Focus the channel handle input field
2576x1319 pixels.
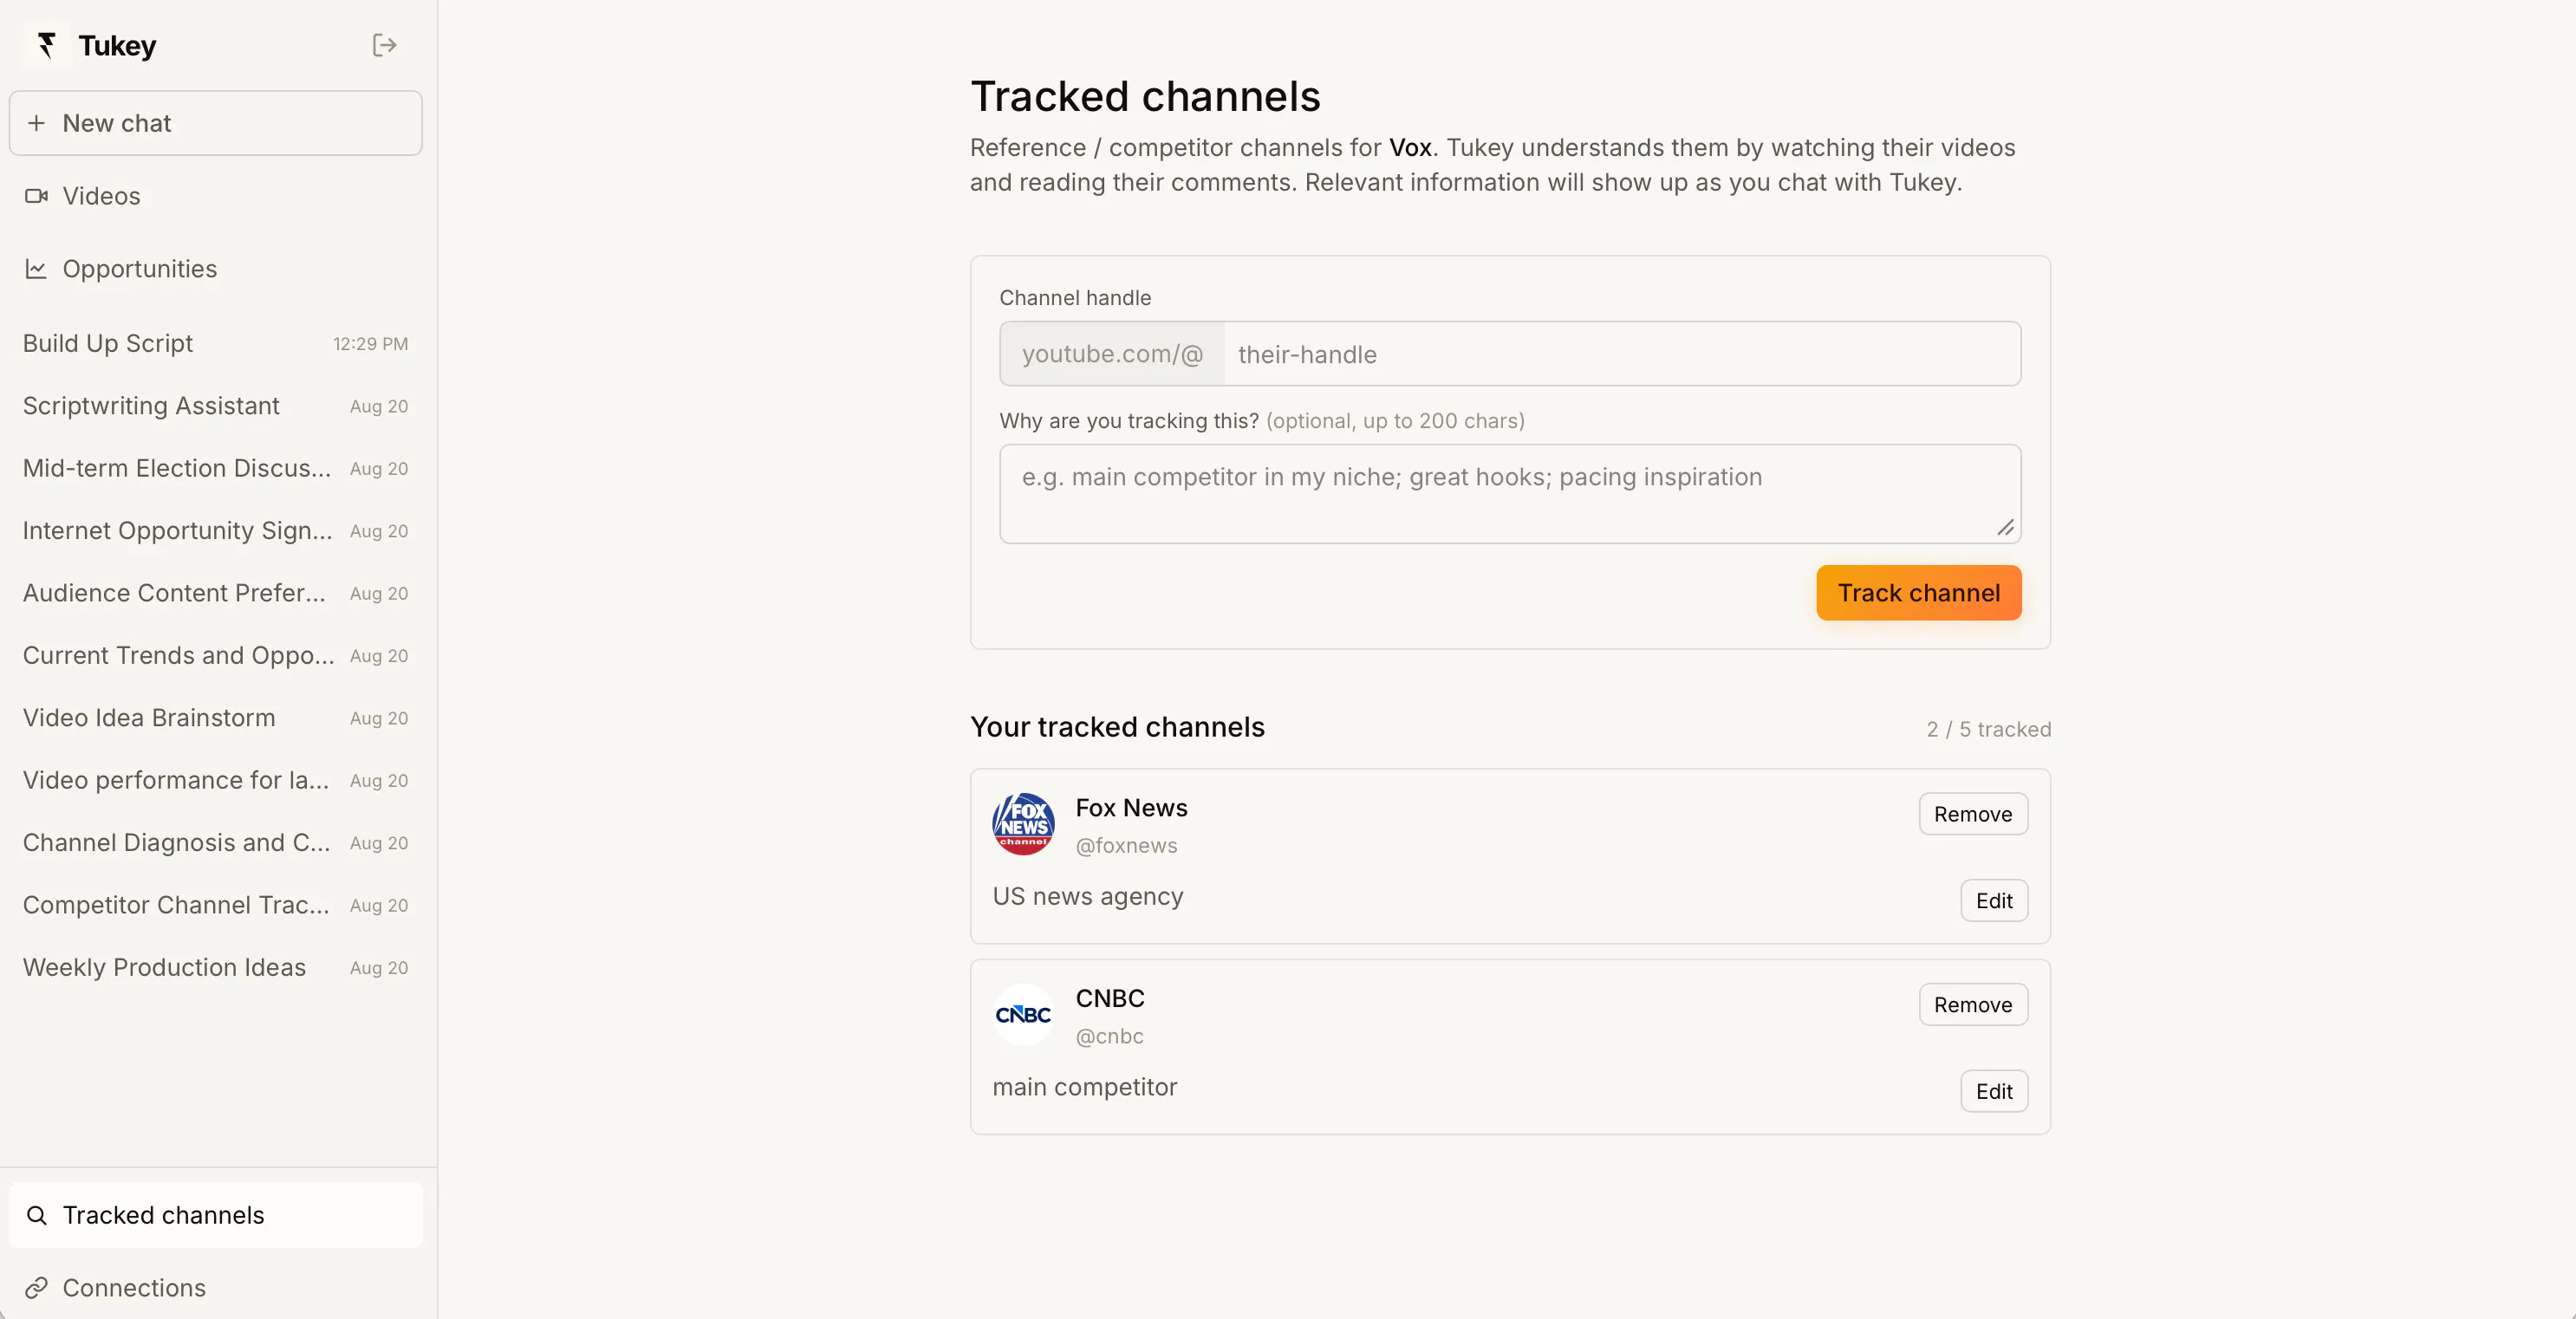(x=1621, y=354)
